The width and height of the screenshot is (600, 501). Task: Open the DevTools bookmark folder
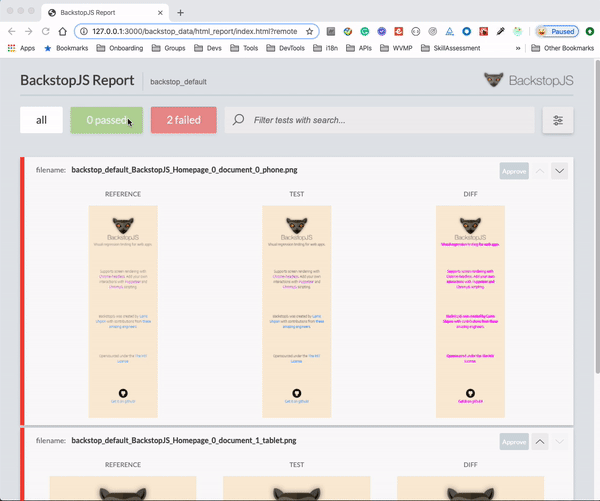pos(285,48)
